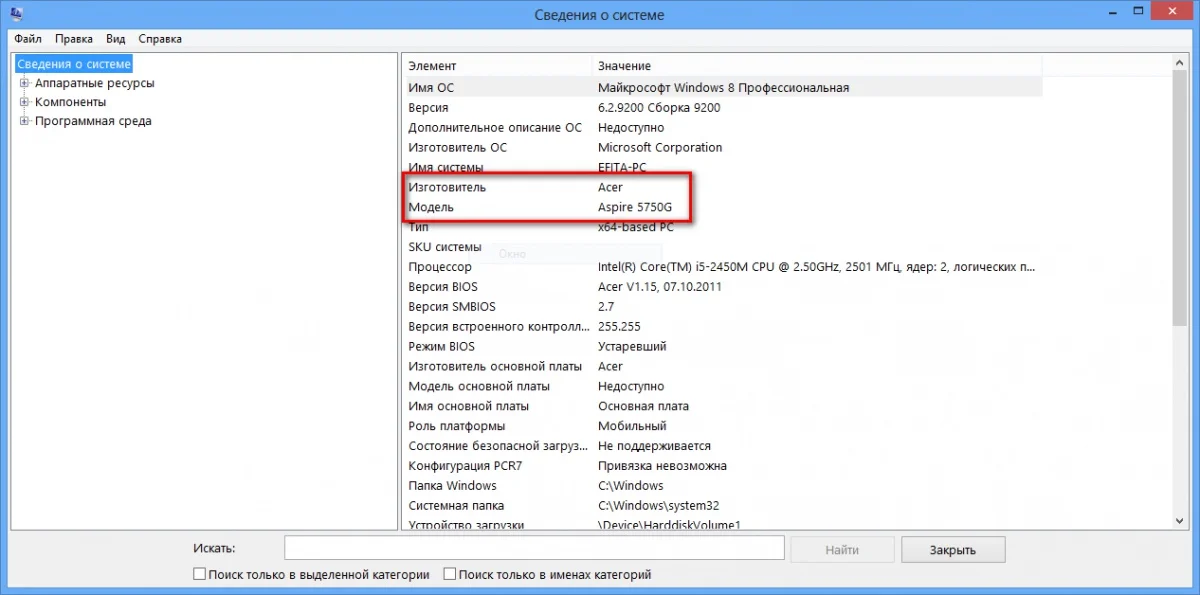Open the Правка menu
Viewport: 1200px width, 595px height.
pos(74,39)
